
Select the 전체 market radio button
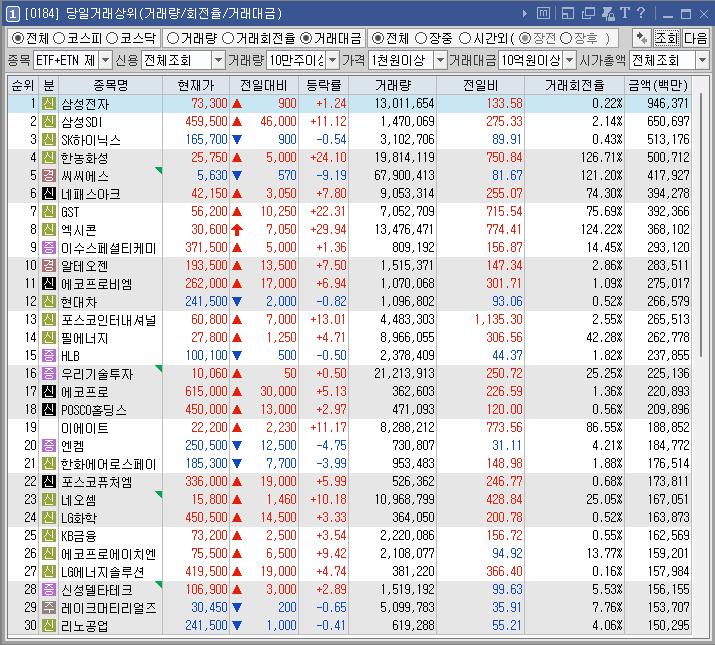coord(18,38)
